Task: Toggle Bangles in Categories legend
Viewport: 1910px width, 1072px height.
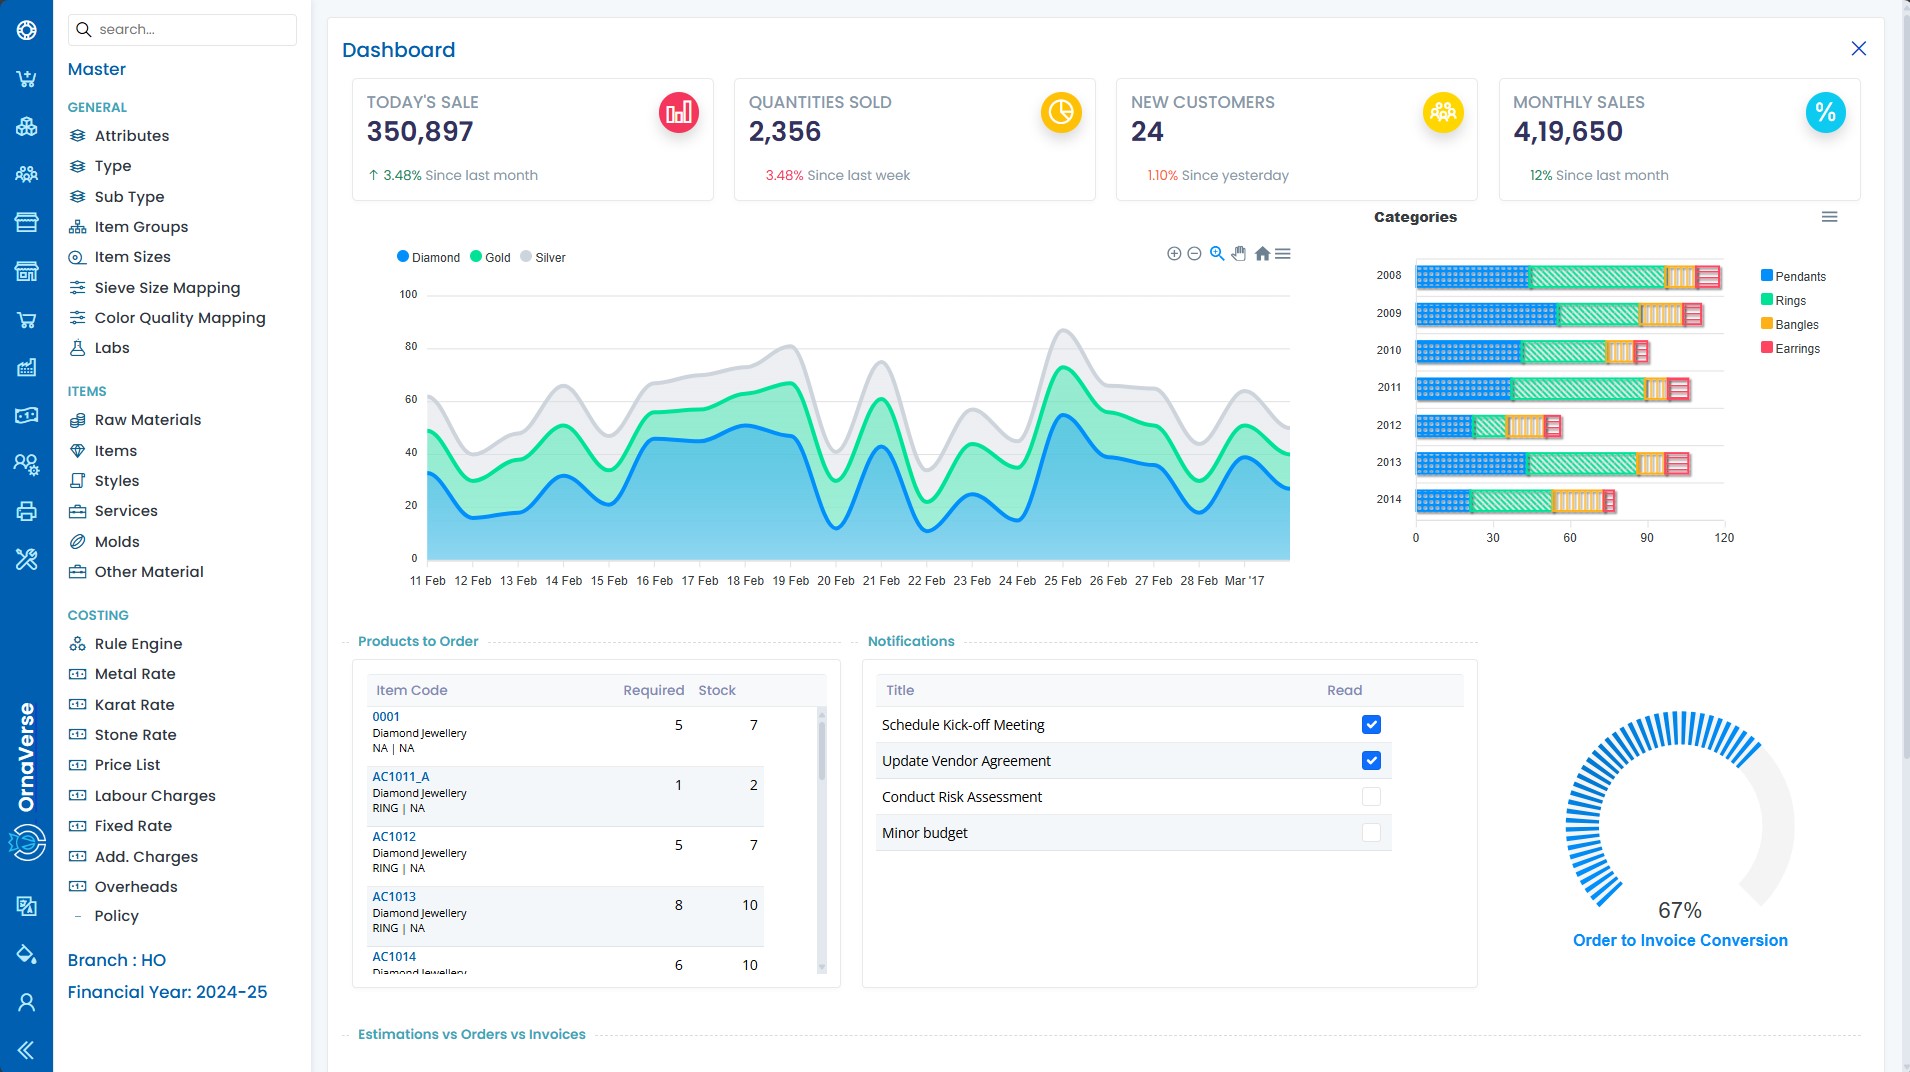Action: 1789,324
